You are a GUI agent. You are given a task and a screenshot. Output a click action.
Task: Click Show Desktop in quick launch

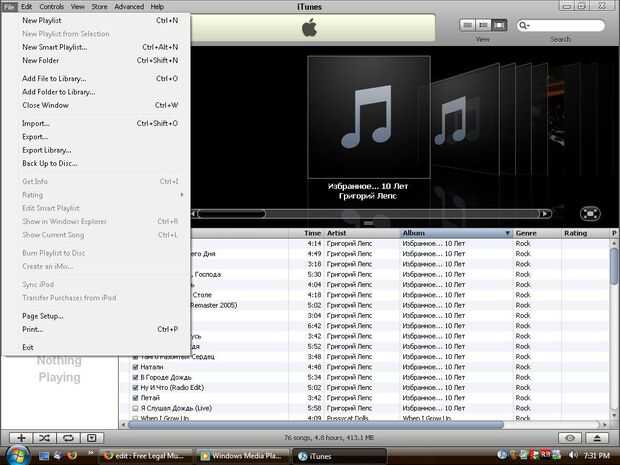(44, 456)
